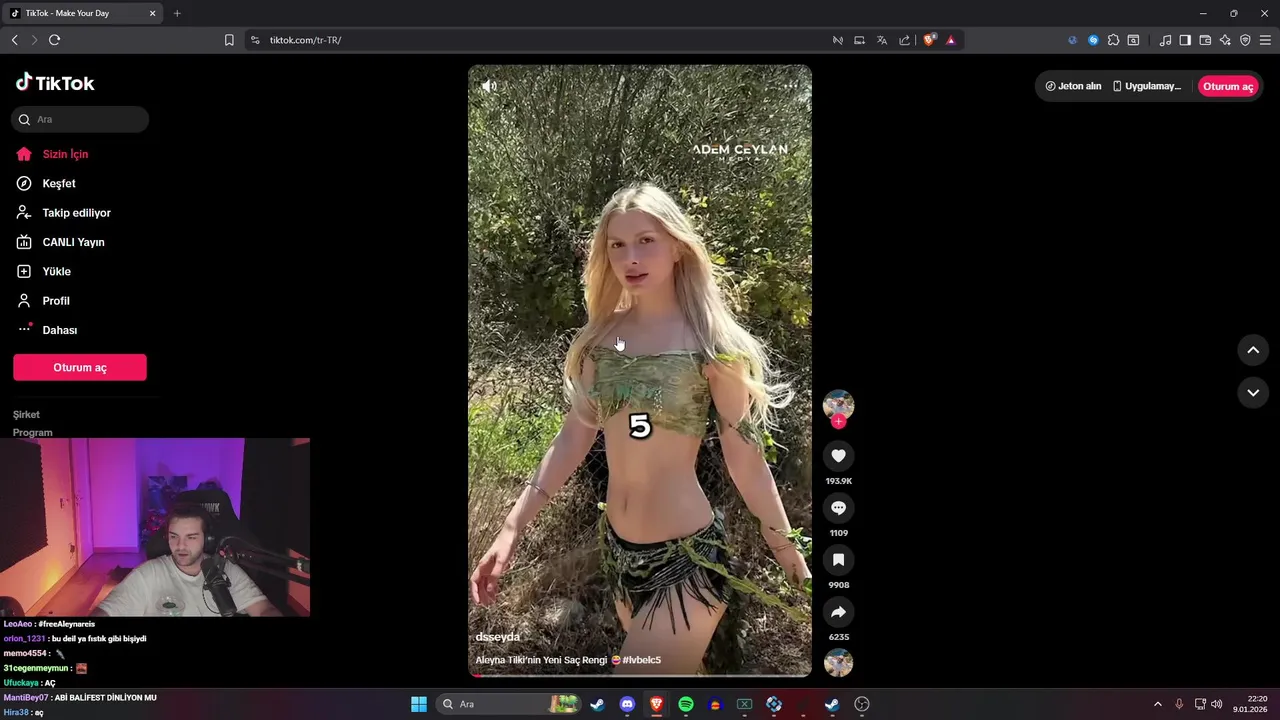
Task: Open Sizin İçin feed
Action: click(65, 154)
